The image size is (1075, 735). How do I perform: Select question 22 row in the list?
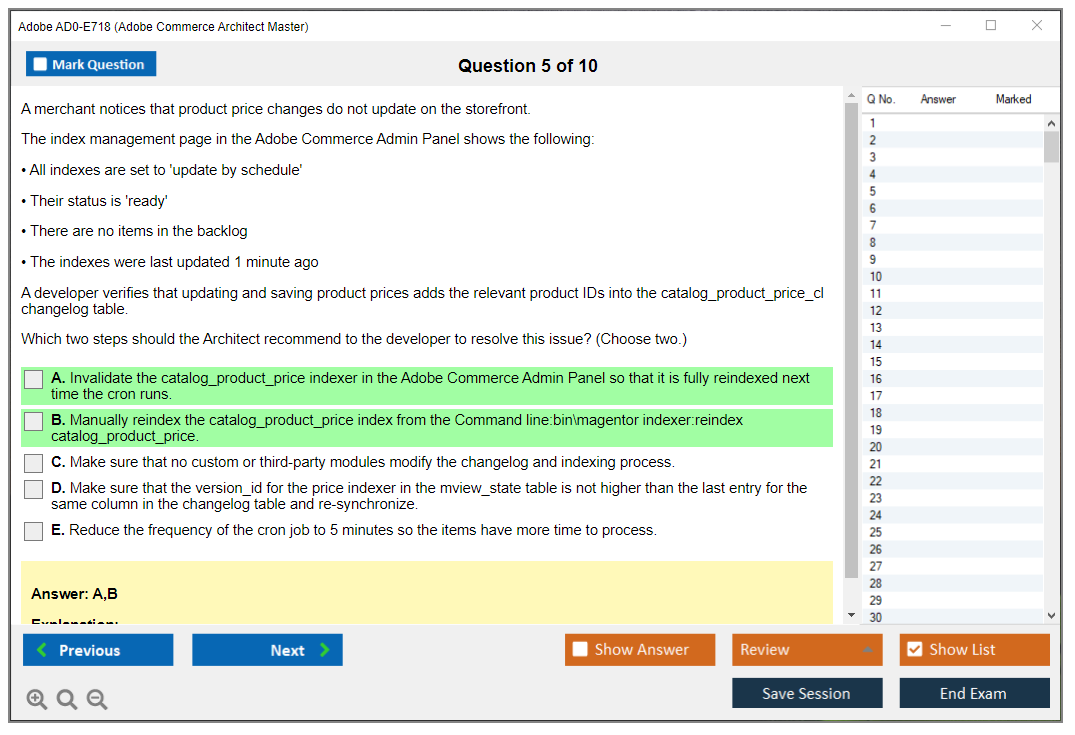876,481
